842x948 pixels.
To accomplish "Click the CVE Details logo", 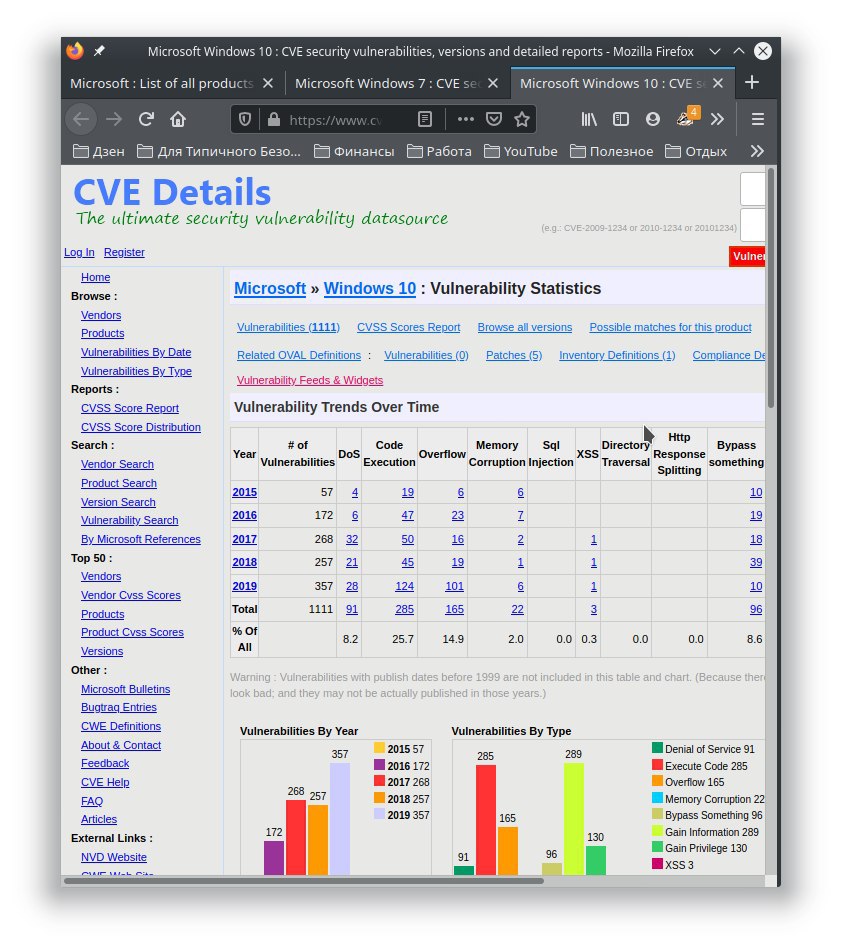I will (172, 192).
